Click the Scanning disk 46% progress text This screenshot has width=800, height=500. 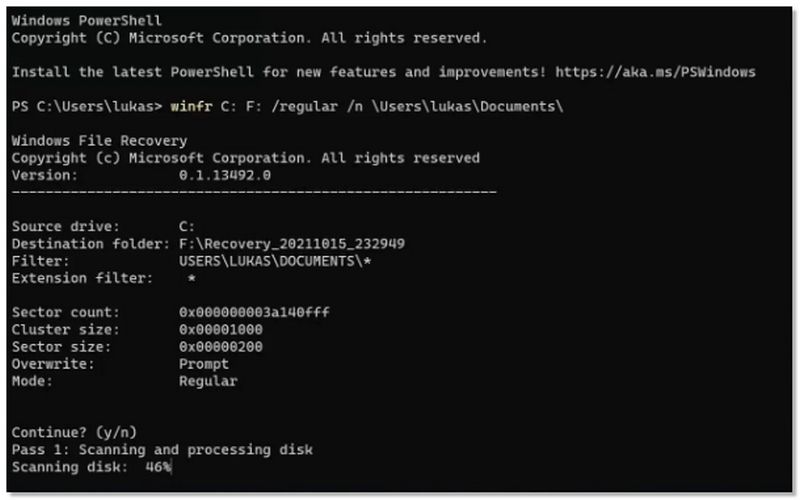pos(92,466)
